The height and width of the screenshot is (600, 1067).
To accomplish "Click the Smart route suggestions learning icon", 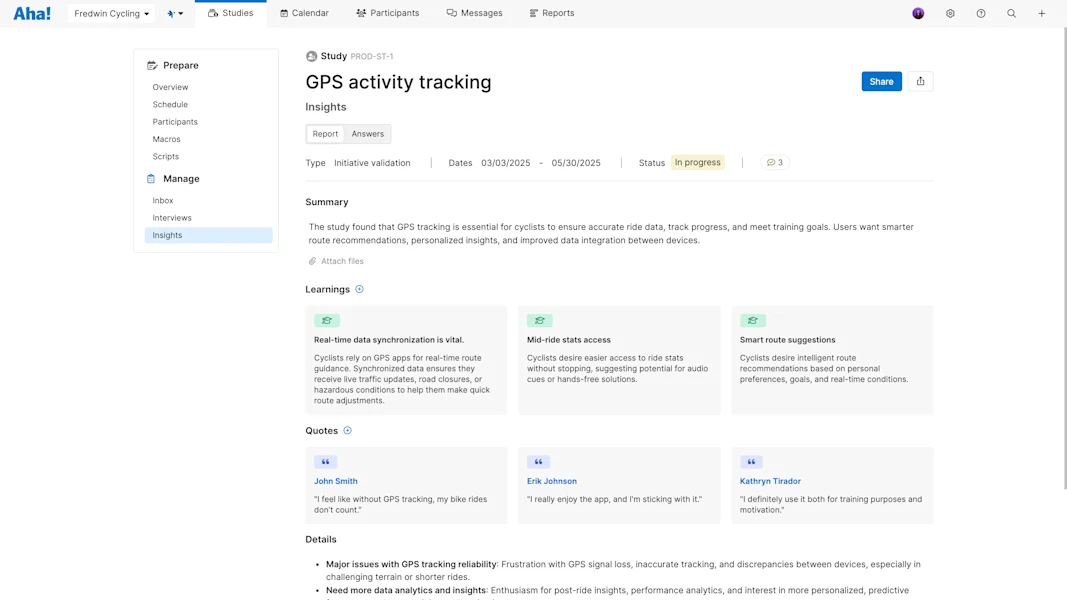I will [x=753, y=320].
